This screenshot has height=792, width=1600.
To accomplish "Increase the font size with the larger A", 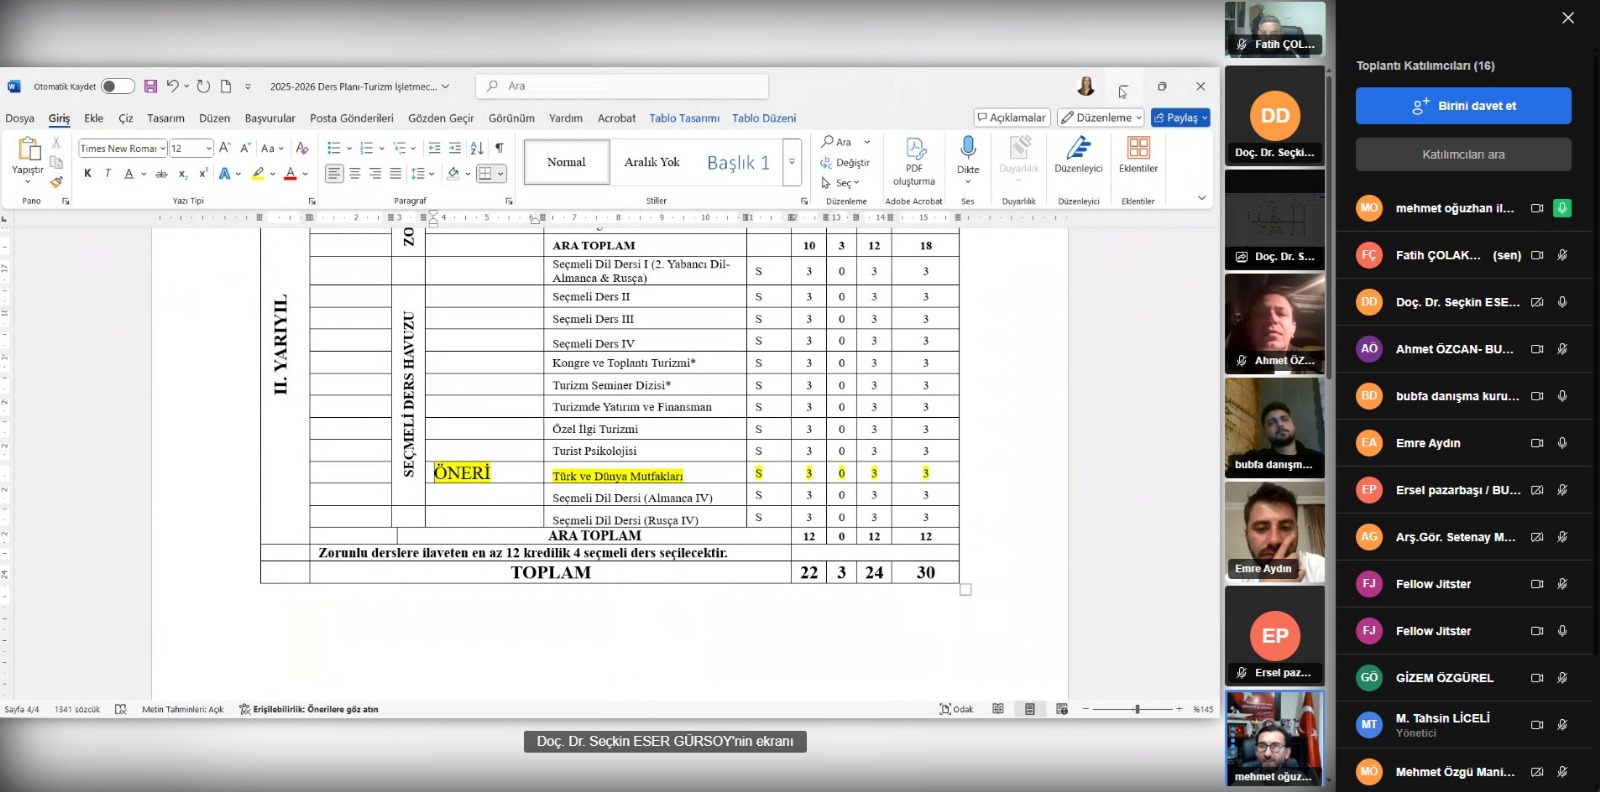I will tap(225, 148).
